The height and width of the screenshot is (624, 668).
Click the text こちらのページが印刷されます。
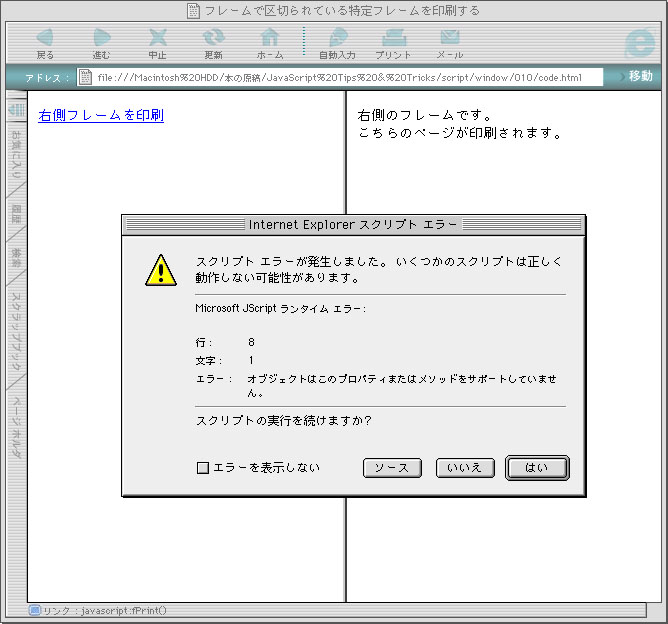[460, 133]
